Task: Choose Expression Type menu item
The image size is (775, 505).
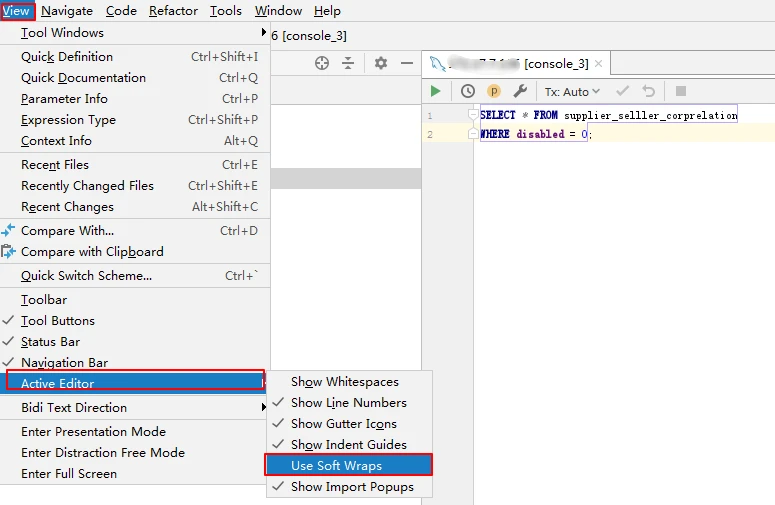Action: coord(135,120)
